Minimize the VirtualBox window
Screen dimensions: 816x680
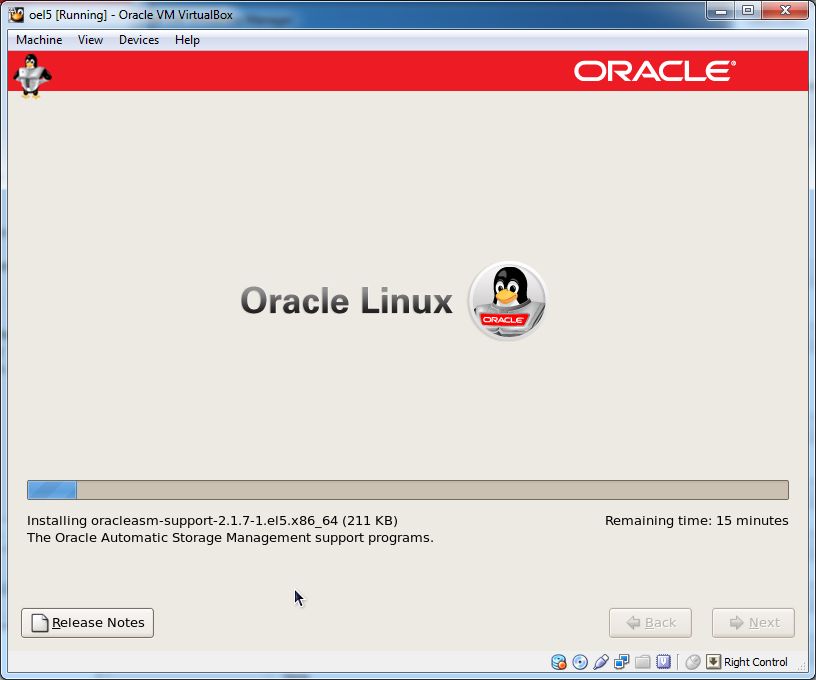tap(721, 10)
